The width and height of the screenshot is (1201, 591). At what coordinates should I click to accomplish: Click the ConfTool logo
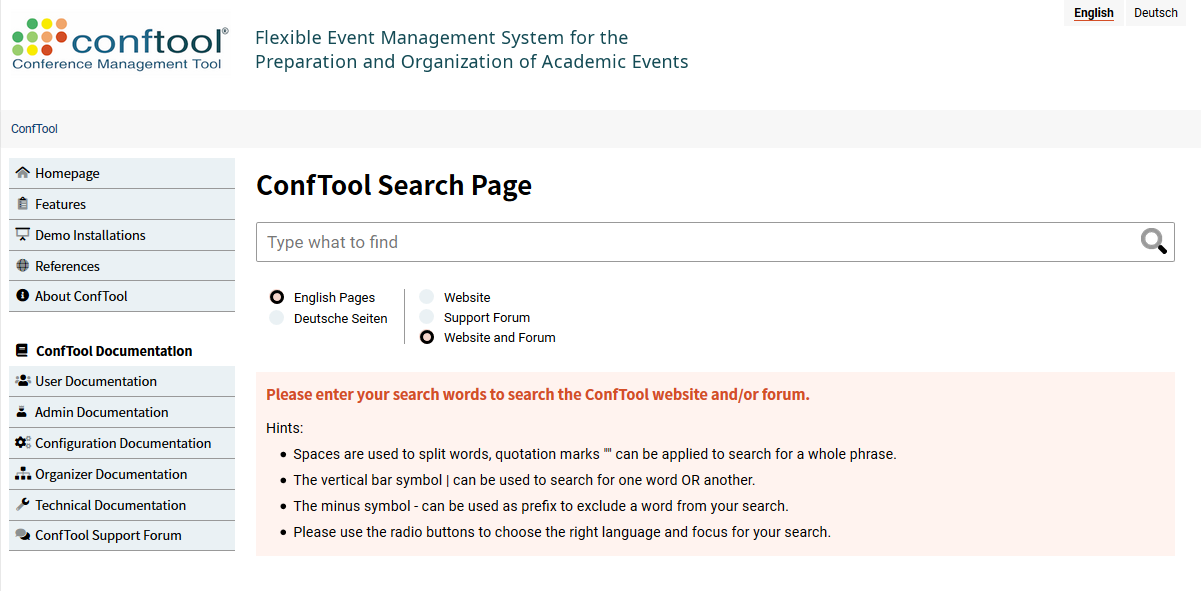click(120, 44)
